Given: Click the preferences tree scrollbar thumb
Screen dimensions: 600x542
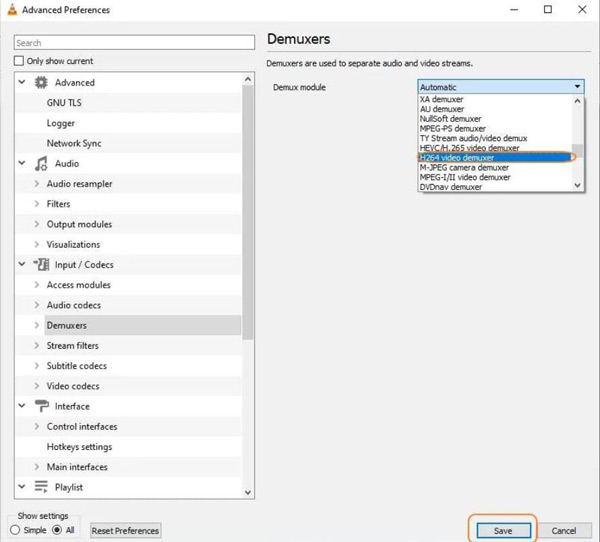Looking at the screenshot, I should pos(248,212).
